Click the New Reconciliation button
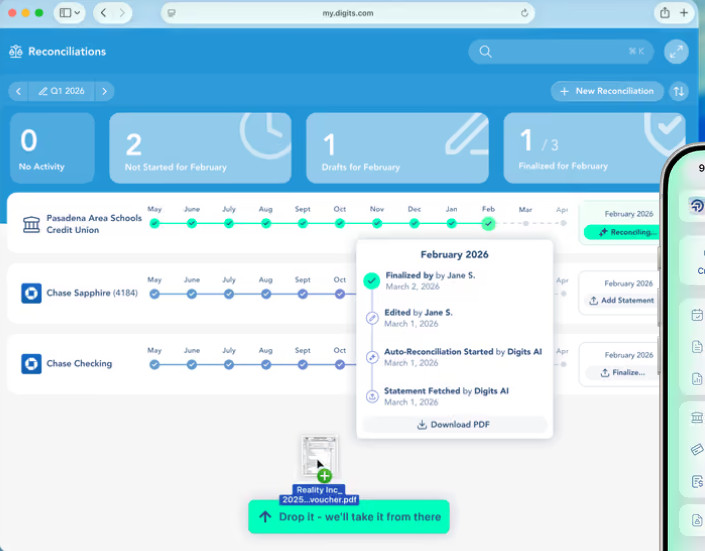This screenshot has width=705, height=551. point(607,91)
